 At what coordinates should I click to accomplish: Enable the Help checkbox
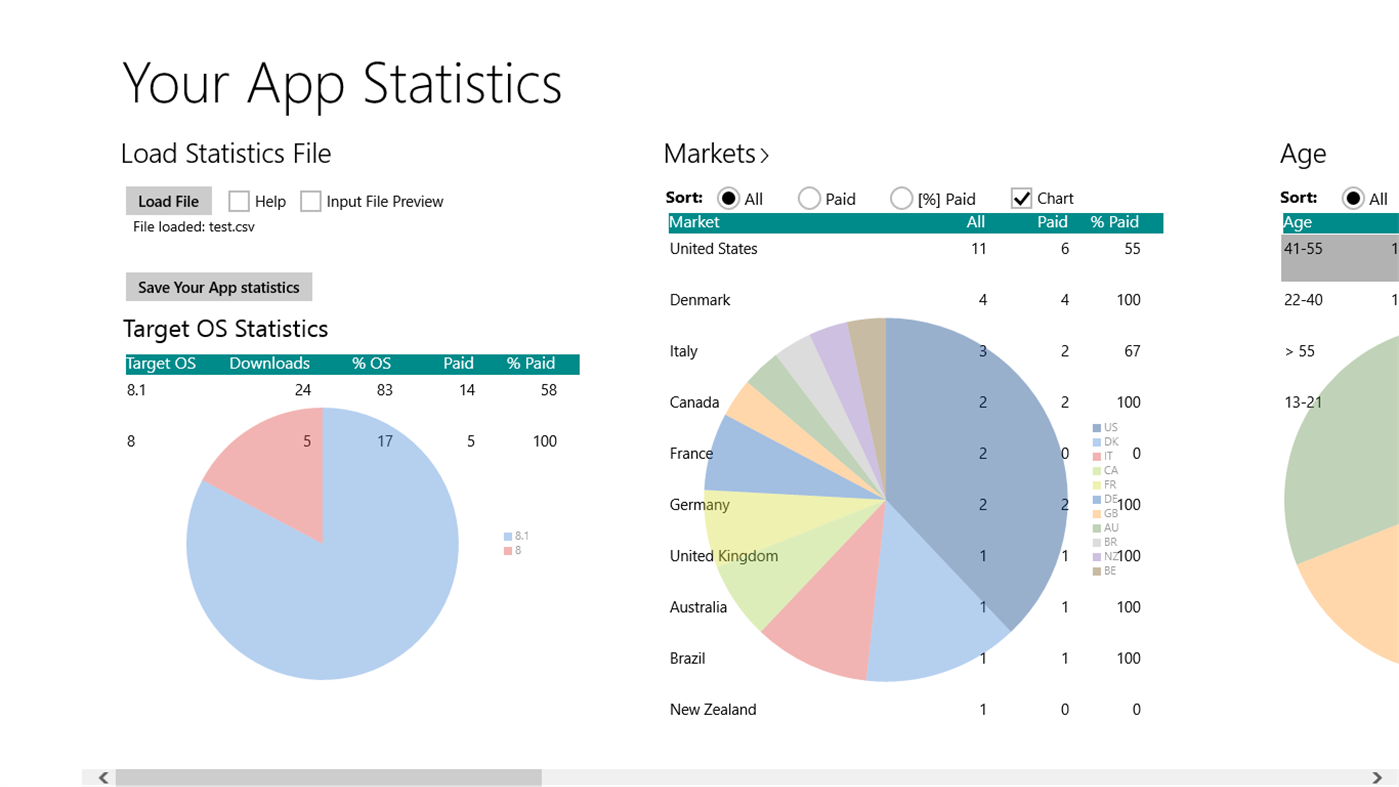point(238,201)
